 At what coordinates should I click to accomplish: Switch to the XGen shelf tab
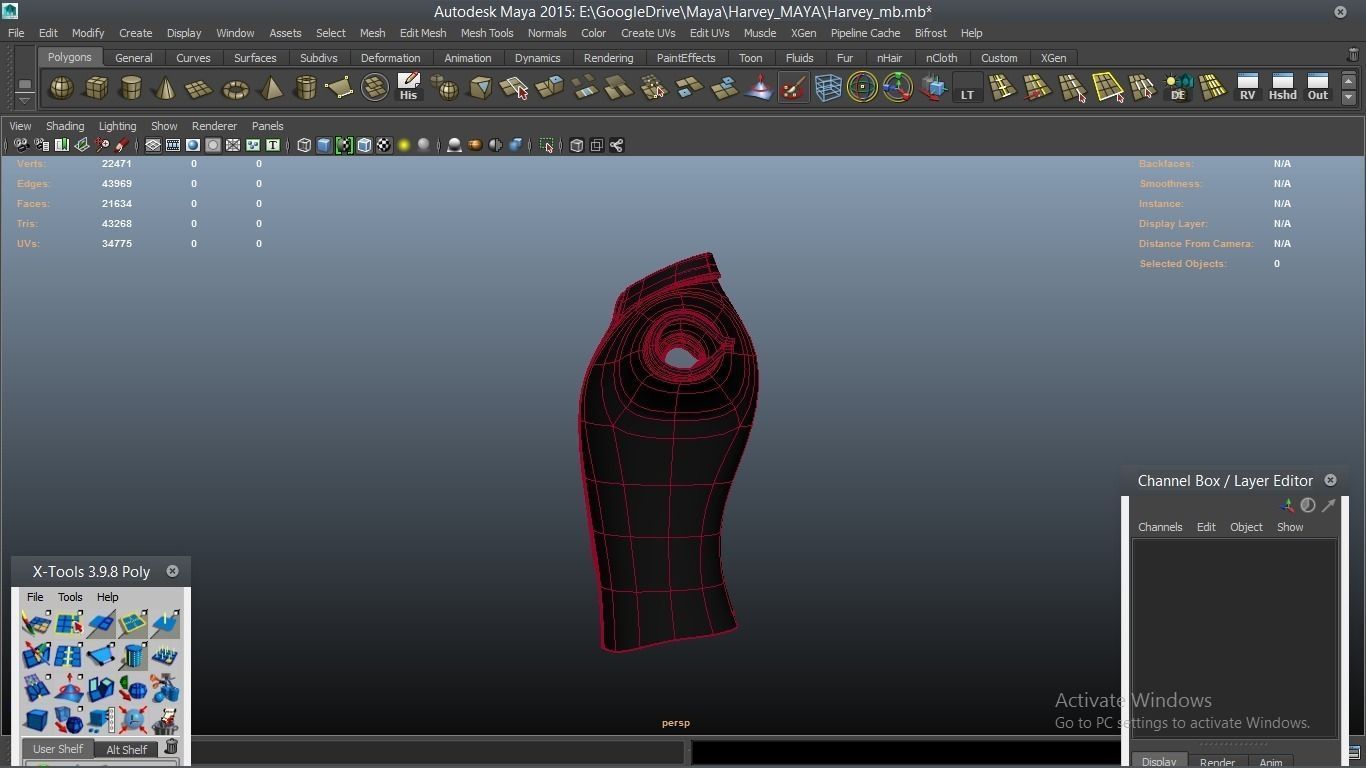pos(1053,58)
